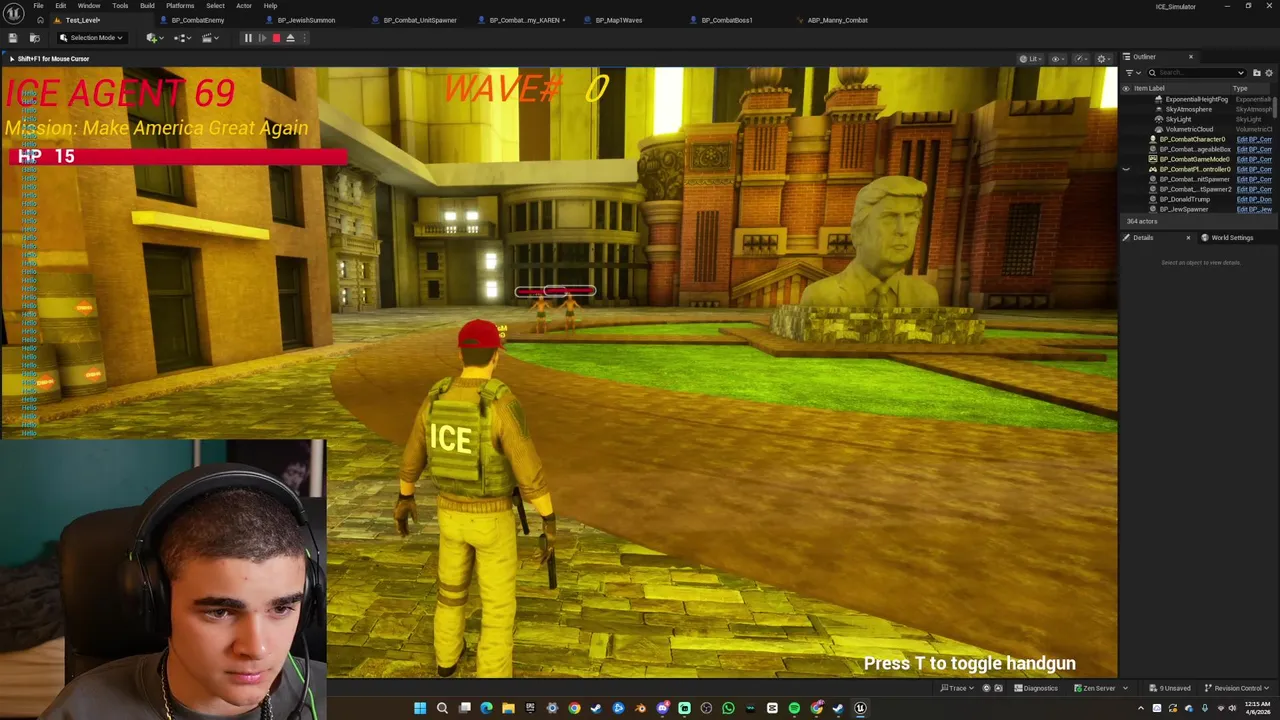The image size is (1280, 720).
Task: Open File Explorer from the taskbar
Action: click(x=508, y=708)
